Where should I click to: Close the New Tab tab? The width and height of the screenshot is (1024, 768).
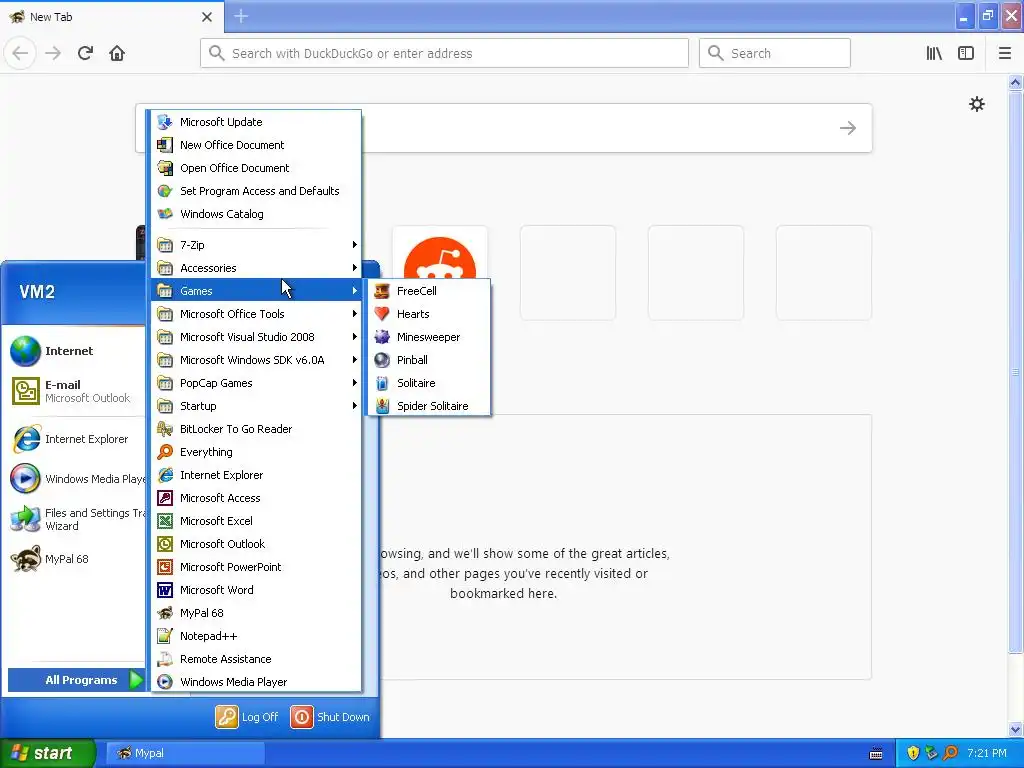[x=207, y=17]
